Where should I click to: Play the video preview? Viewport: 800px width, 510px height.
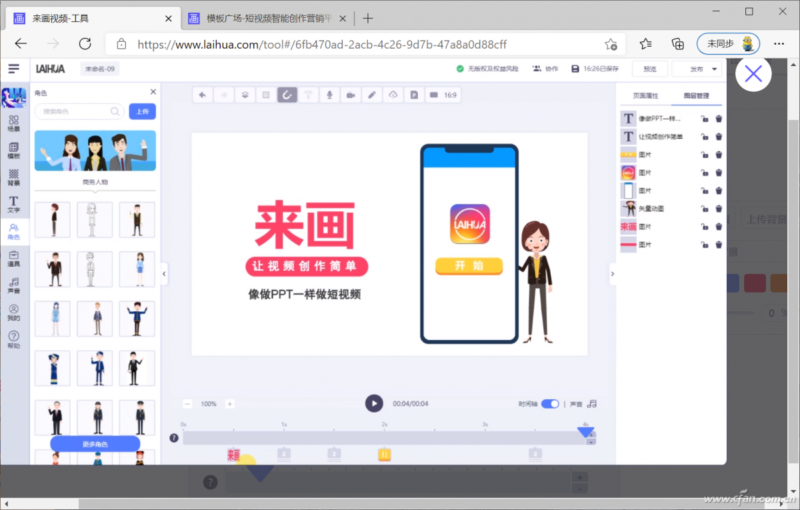374,403
